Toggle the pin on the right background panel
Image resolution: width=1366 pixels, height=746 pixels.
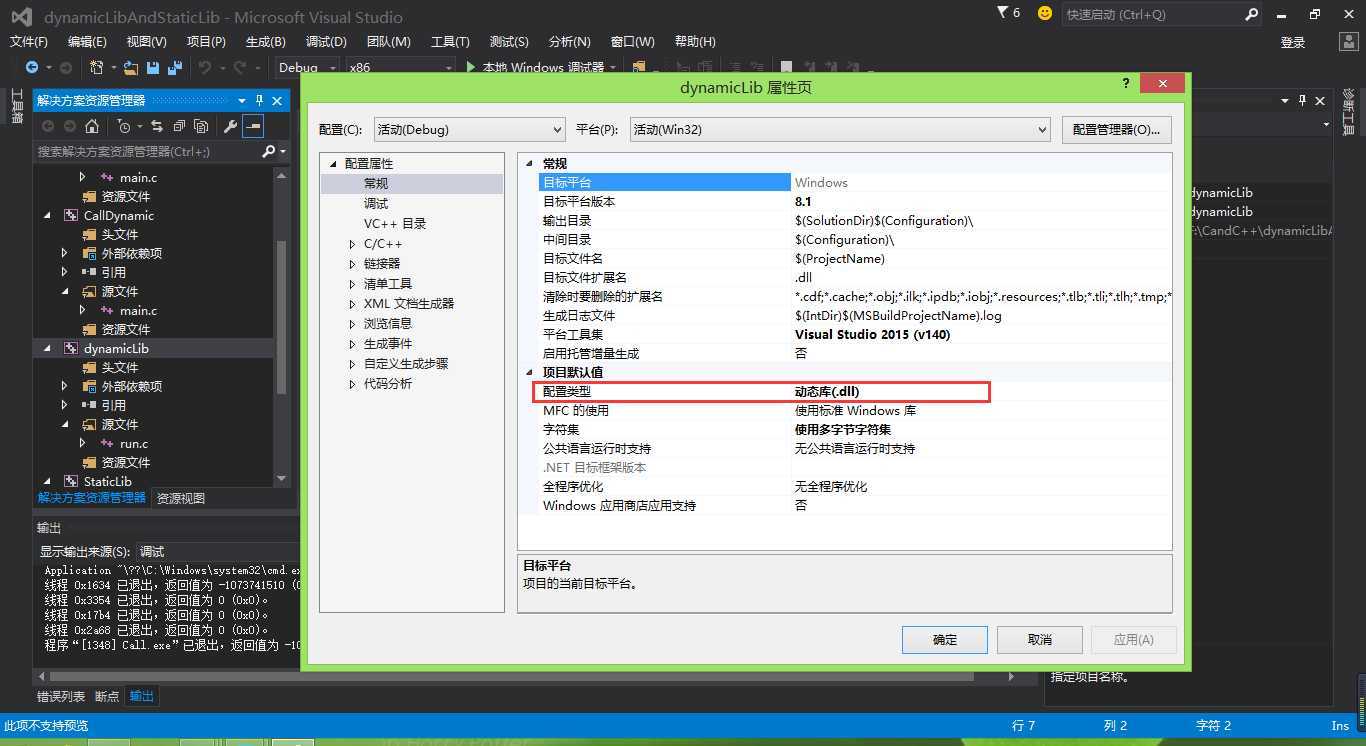1302,100
